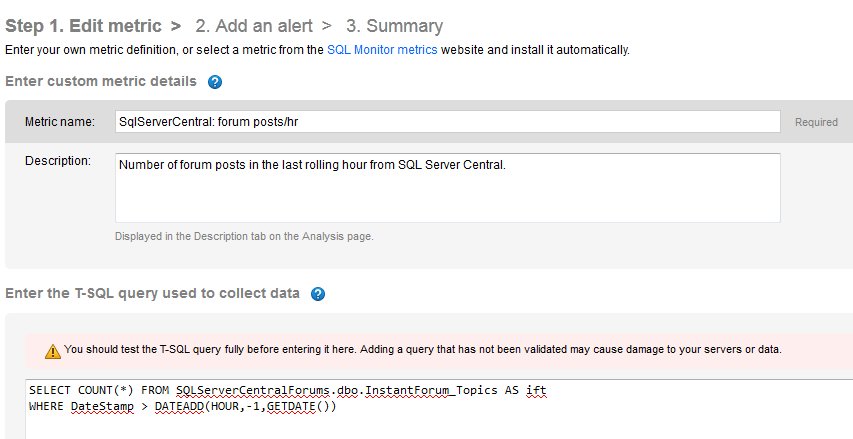This screenshot has width=853, height=439.
Task: Open help for the T-SQL query section
Action: pyautogui.click(x=318, y=294)
